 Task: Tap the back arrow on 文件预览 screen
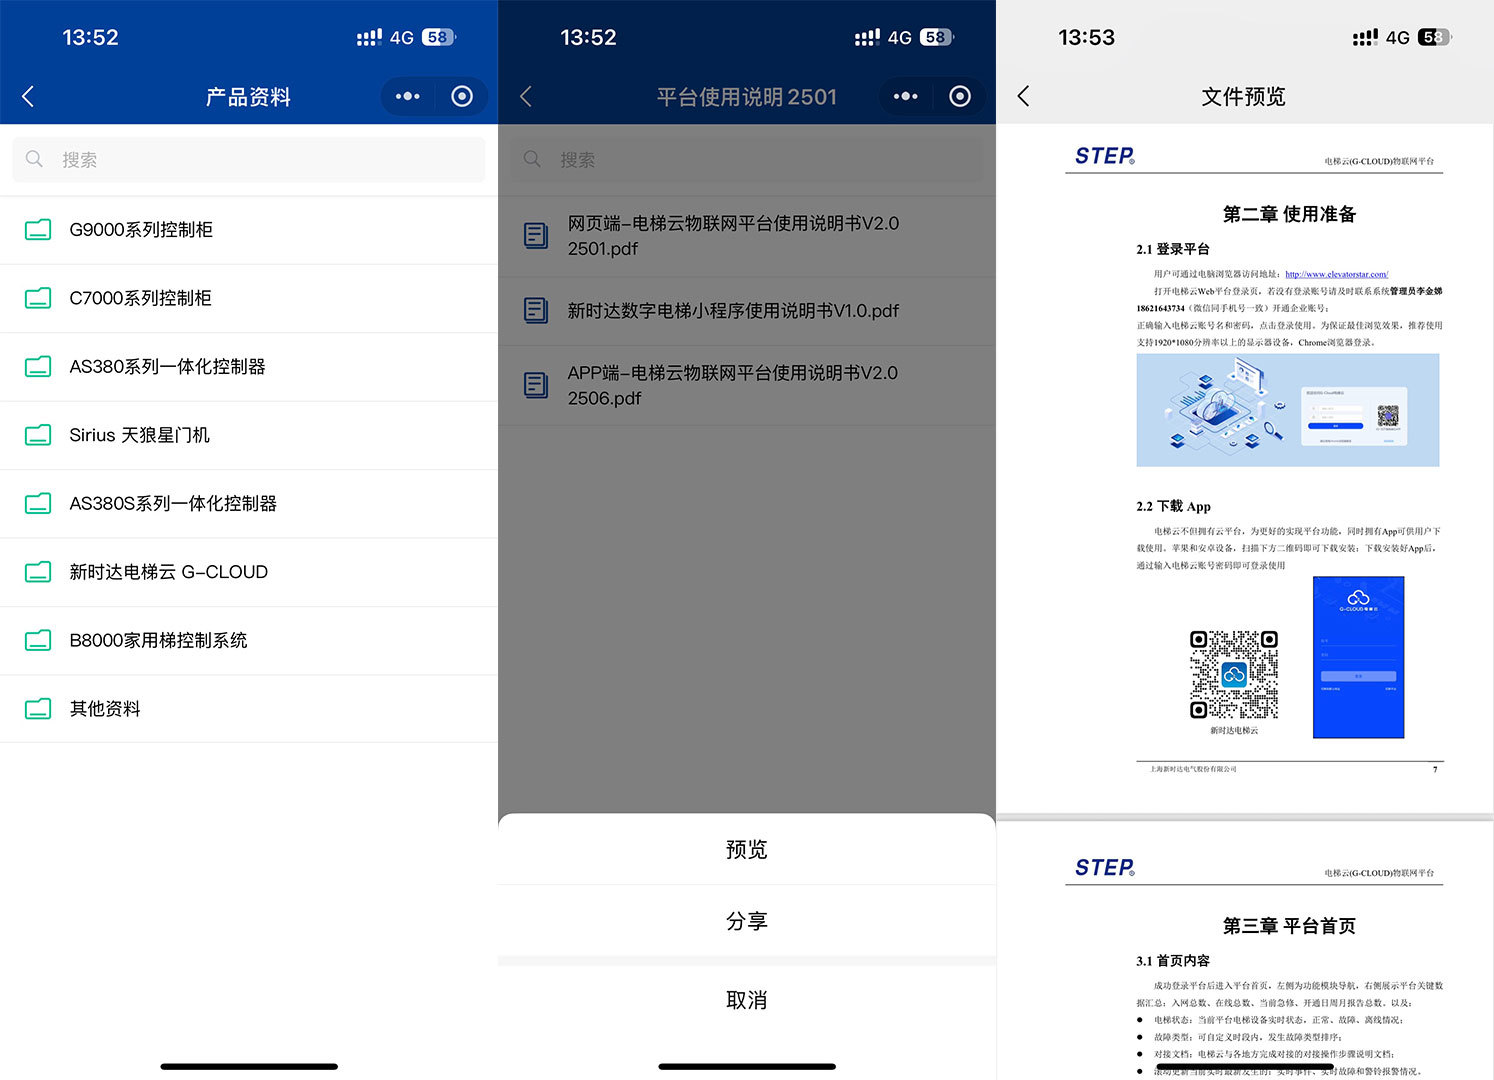pos(1023,96)
